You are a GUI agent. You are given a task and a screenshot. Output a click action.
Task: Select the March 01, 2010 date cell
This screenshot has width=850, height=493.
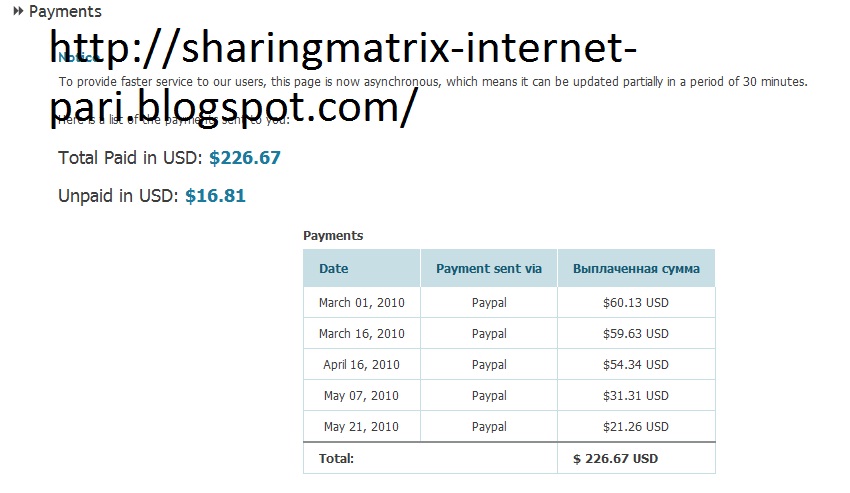click(361, 302)
